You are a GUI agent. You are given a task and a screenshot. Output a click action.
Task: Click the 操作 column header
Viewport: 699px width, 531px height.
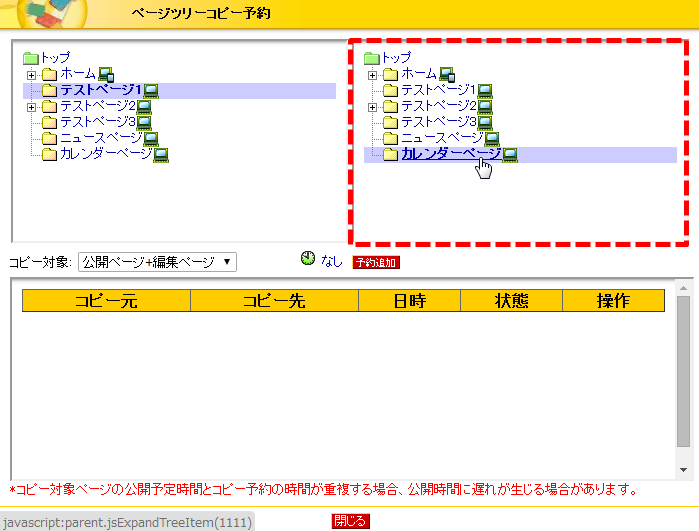(x=613, y=300)
